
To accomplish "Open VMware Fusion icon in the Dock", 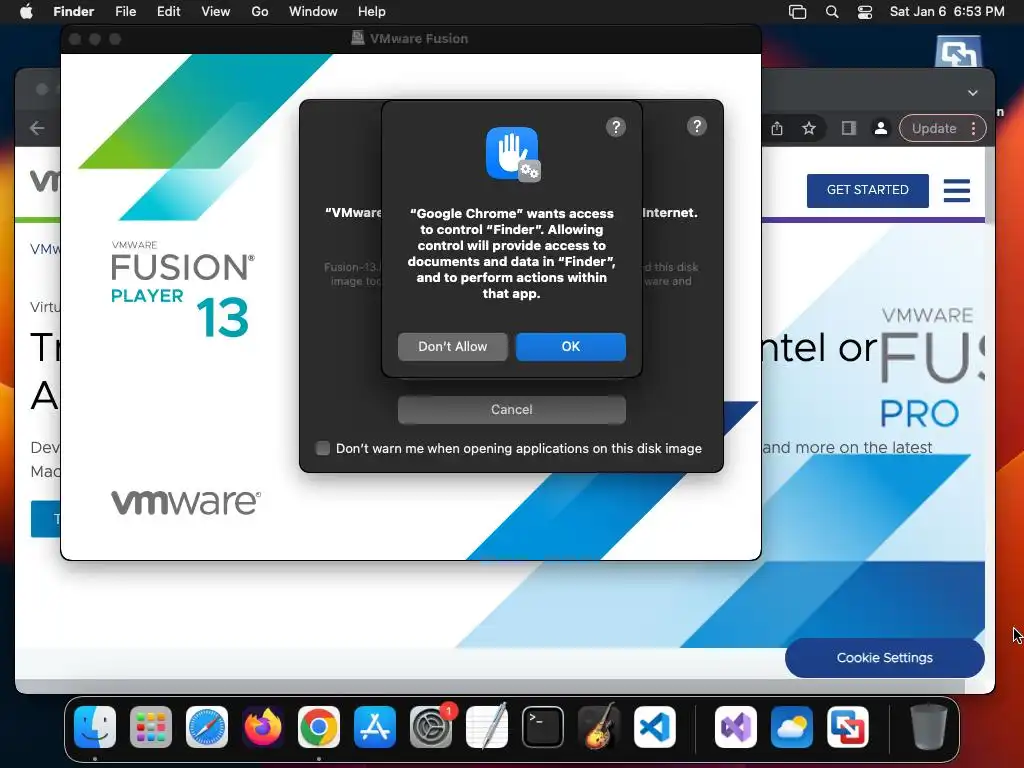I will pos(848,727).
